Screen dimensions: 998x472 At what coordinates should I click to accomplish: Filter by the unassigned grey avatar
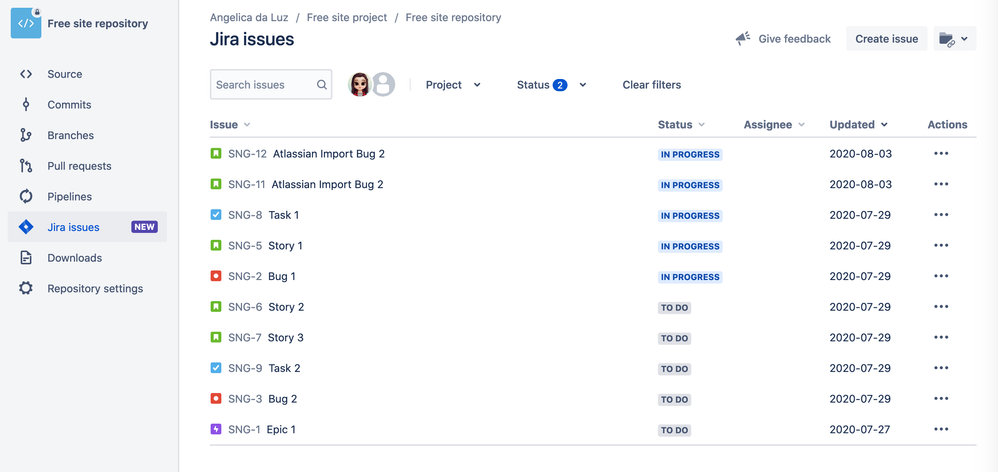[383, 85]
